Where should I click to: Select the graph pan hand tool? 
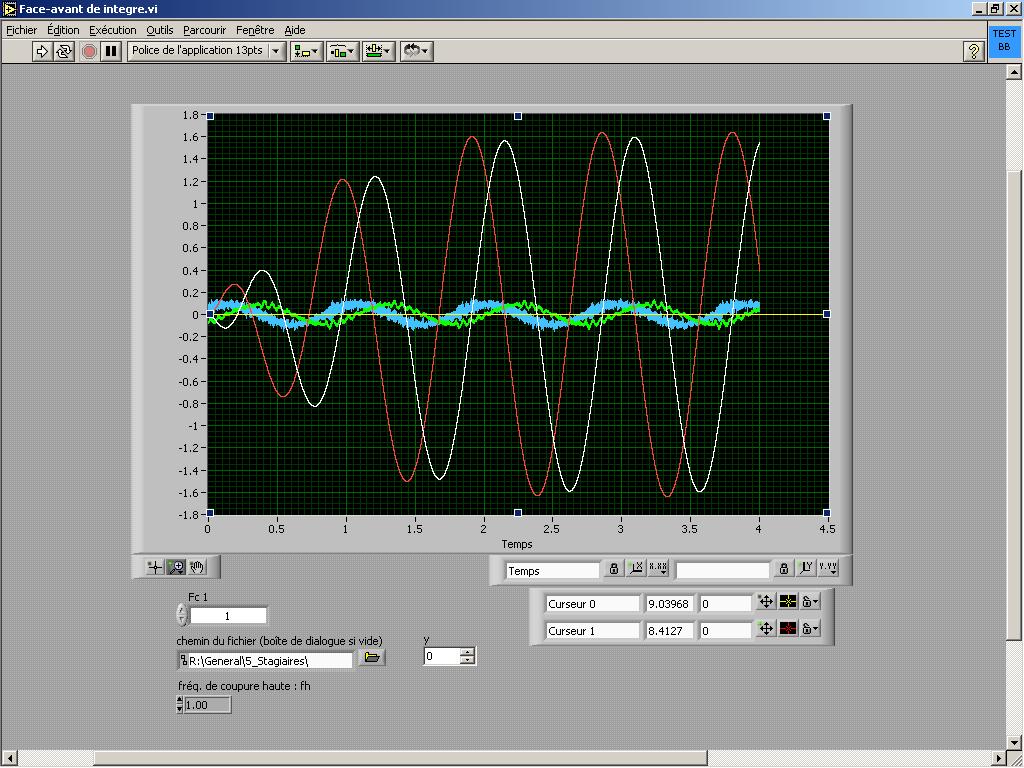(x=198, y=567)
